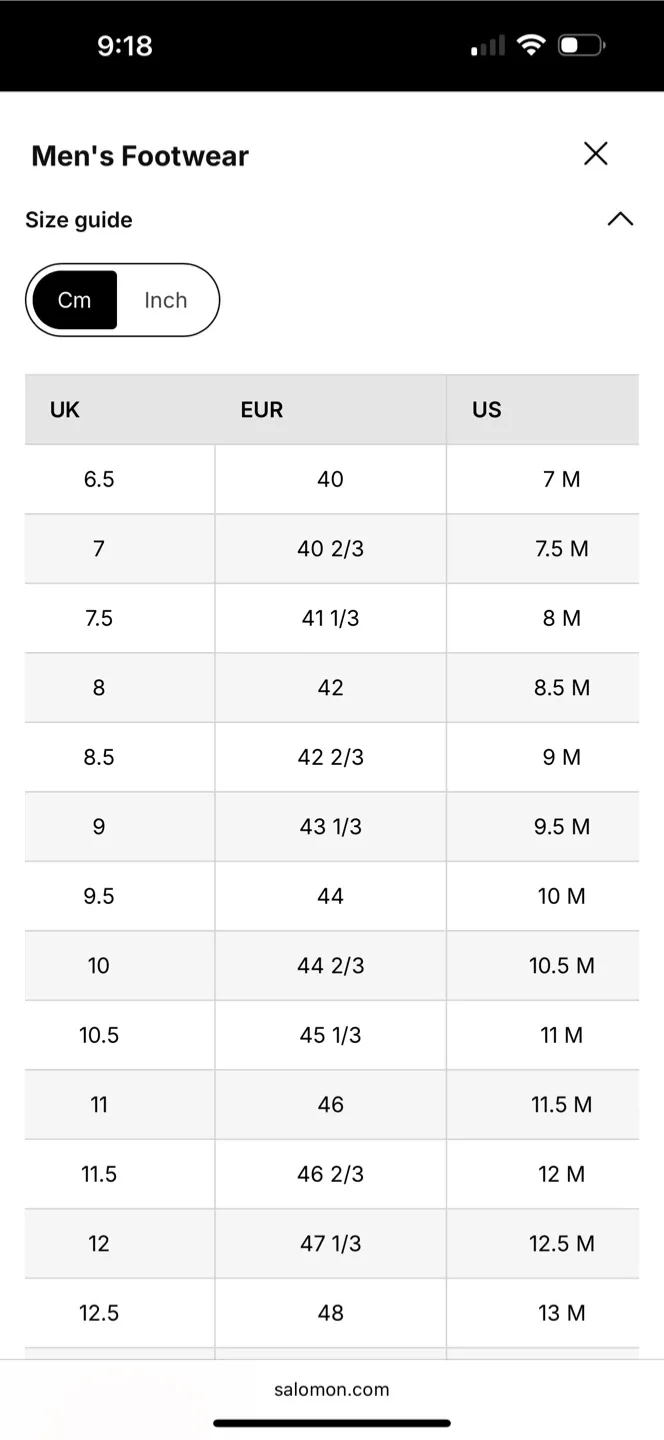Close the Men's Footwear size guide
This screenshot has height=1440, width=664.
[595, 153]
